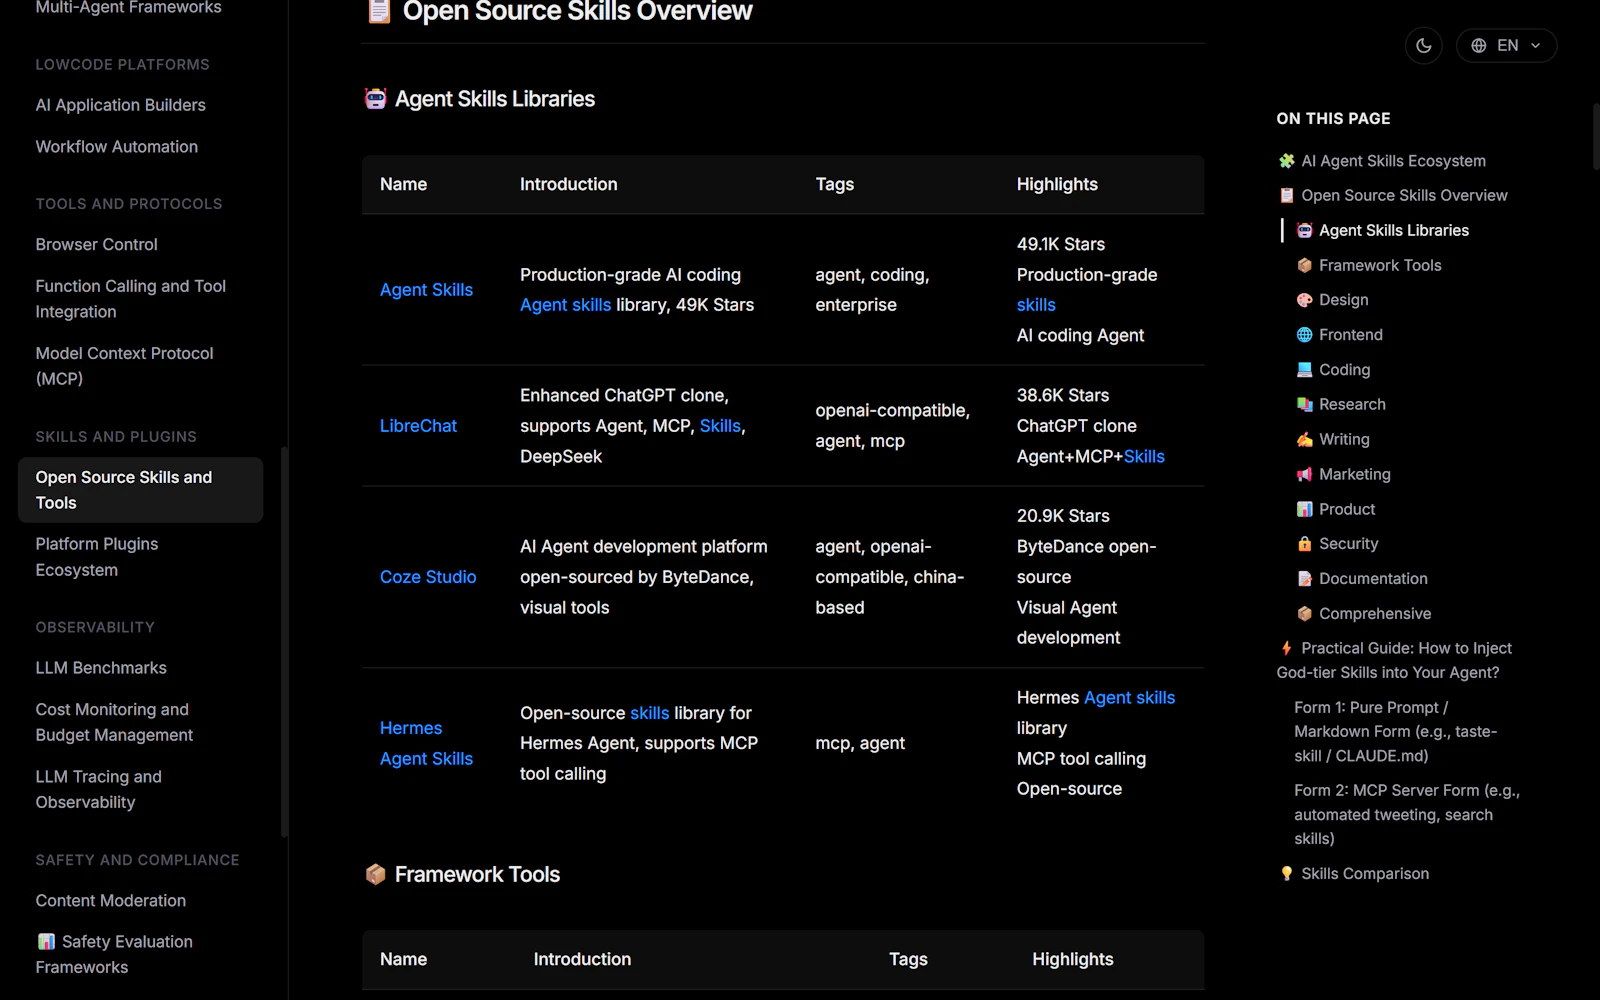This screenshot has width=1600, height=1000.
Task: Click the package icon in Framework Tools heading
Action: (376, 875)
